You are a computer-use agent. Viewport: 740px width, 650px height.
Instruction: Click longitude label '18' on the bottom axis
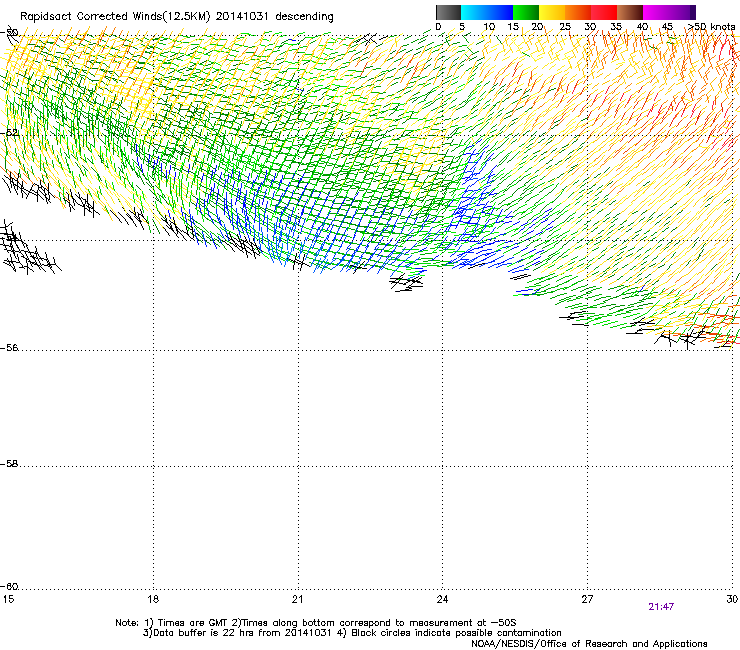click(x=153, y=599)
